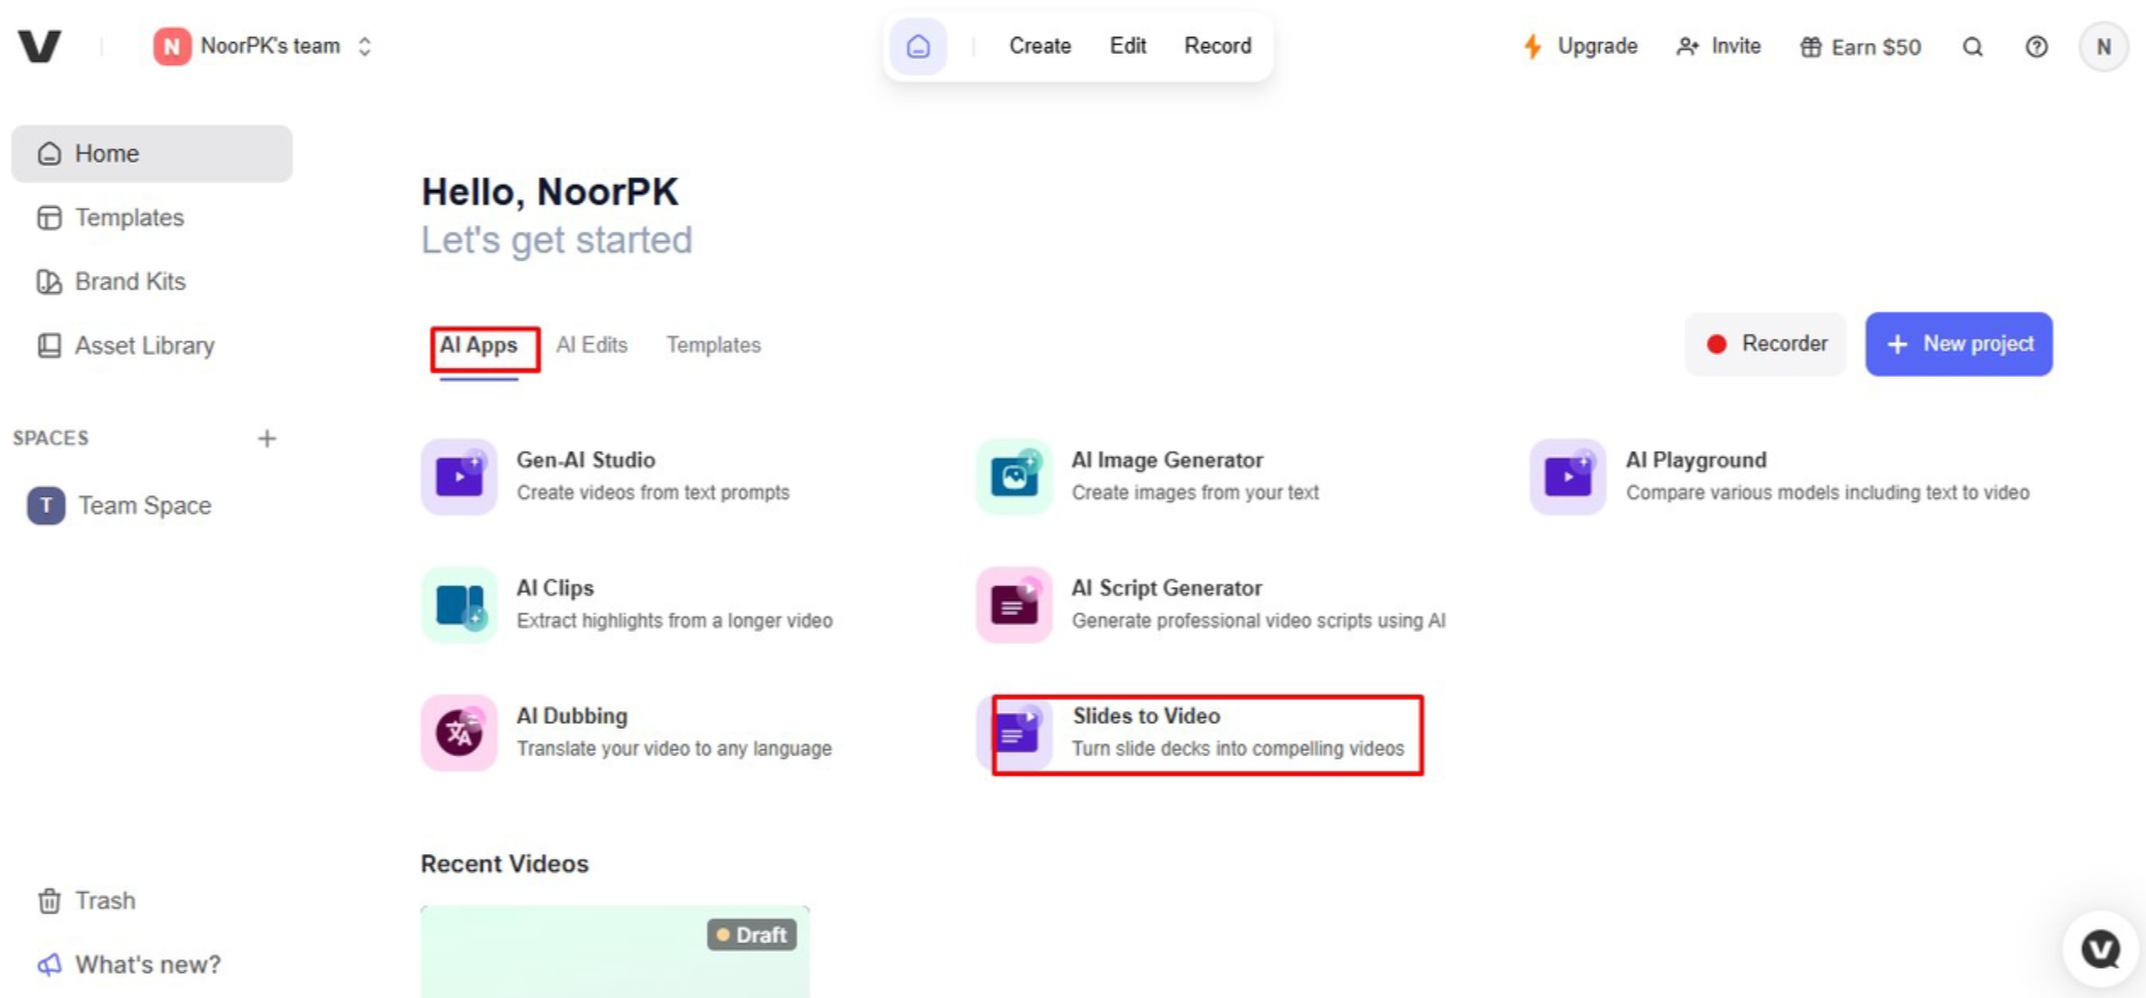Image resolution: width=2146 pixels, height=998 pixels.
Task: Click the AI Dubbing icon
Action: (x=459, y=733)
